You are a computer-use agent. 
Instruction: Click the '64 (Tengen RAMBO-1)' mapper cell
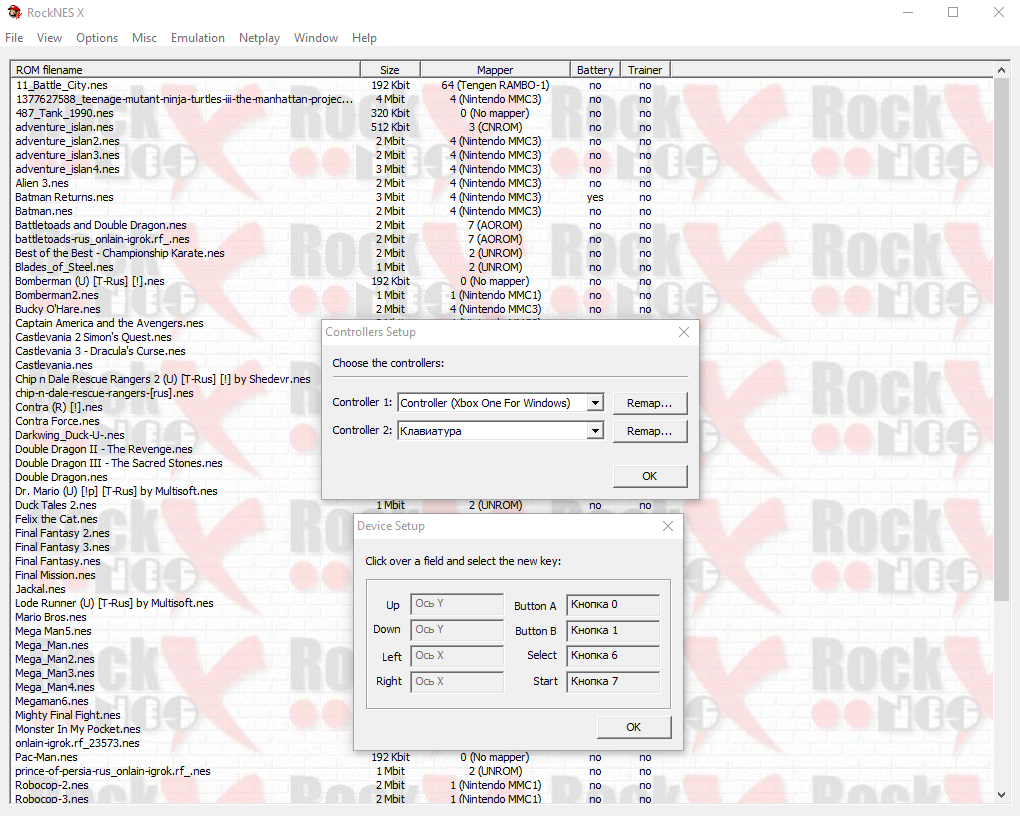[495, 85]
